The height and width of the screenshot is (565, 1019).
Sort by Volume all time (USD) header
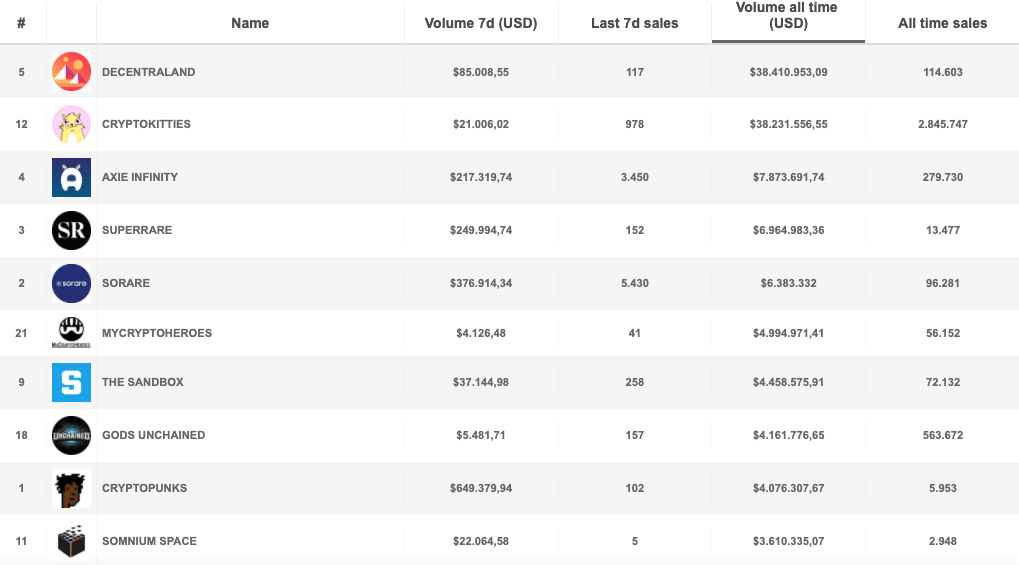point(788,16)
